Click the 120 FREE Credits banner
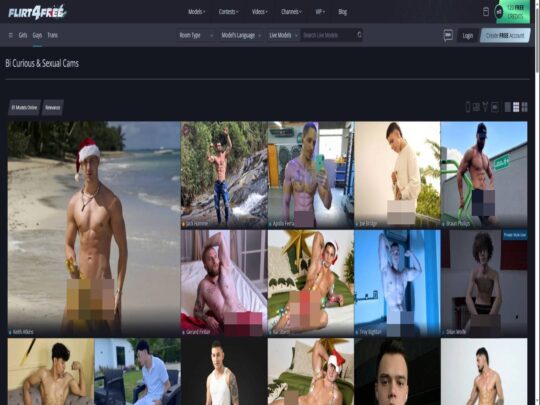 coord(516,12)
